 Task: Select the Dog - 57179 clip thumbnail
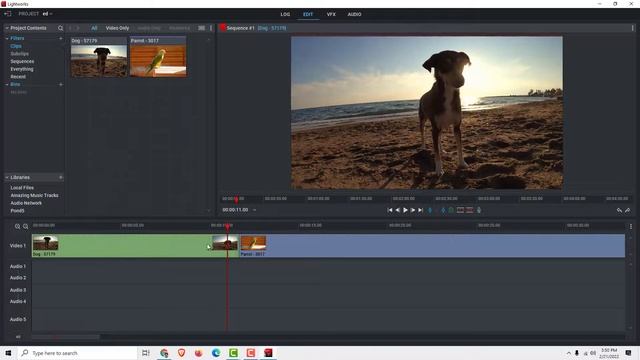(99, 57)
